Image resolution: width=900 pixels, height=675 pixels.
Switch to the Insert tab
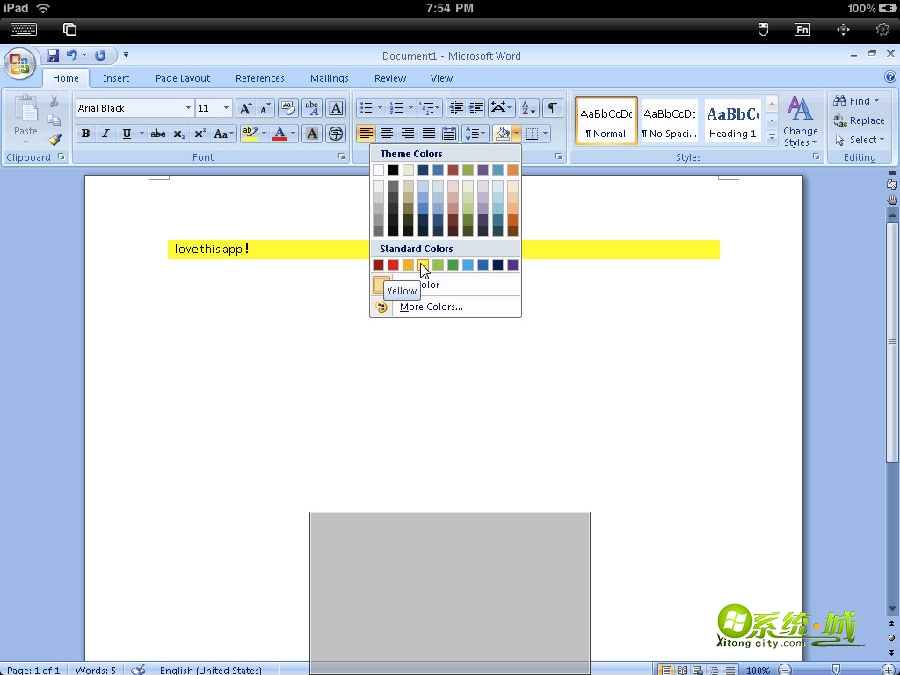pos(116,78)
